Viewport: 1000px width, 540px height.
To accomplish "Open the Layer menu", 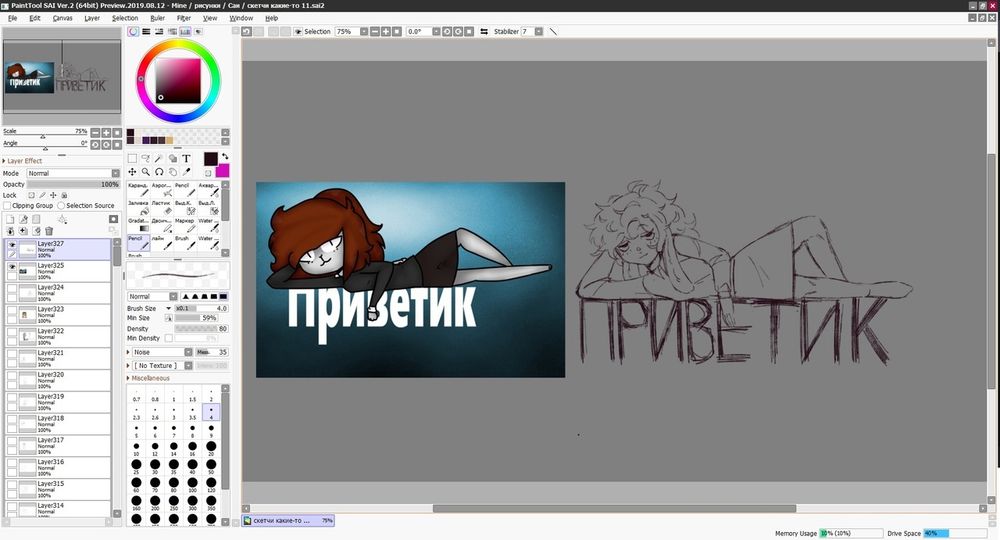I will click(x=92, y=18).
